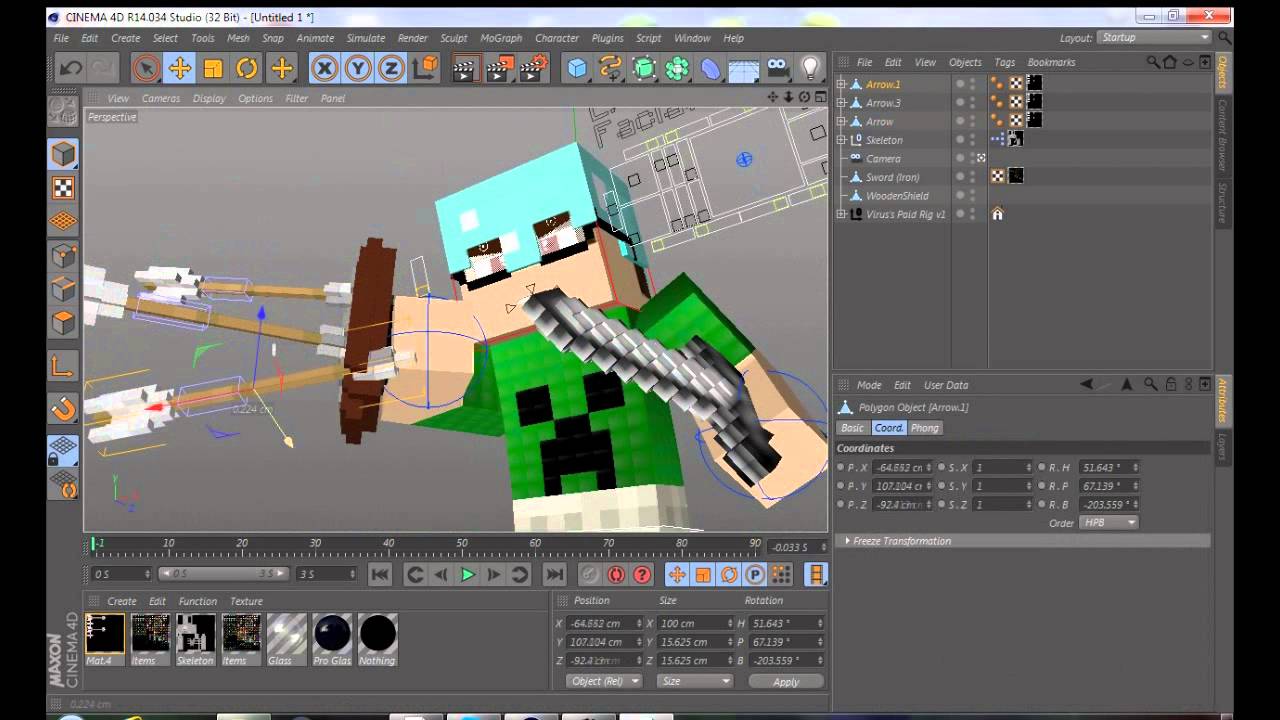This screenshot has height=720, width=1280.
Task: Play the animation forward
Action: (x=467, y=575)
